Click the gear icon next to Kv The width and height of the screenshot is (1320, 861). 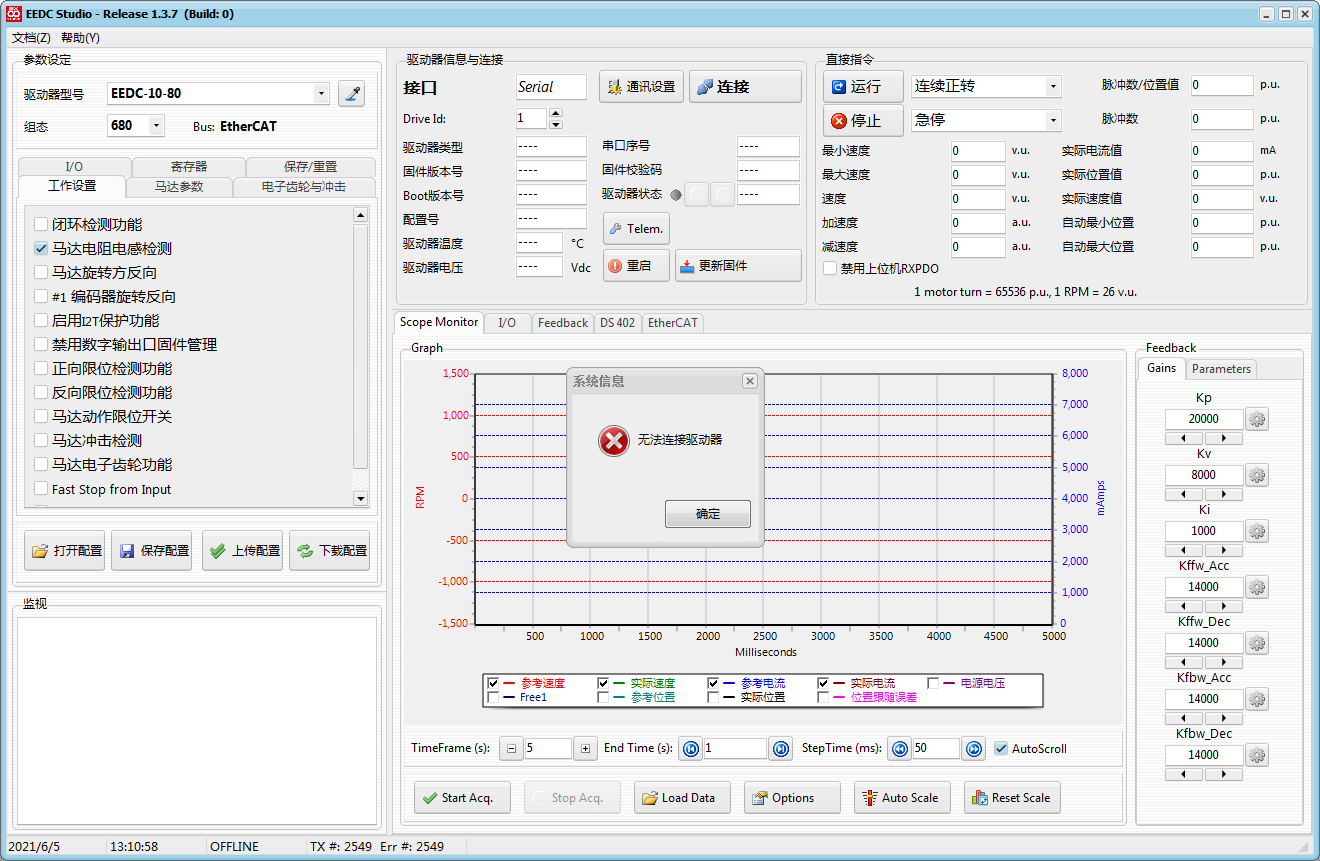1258,475
